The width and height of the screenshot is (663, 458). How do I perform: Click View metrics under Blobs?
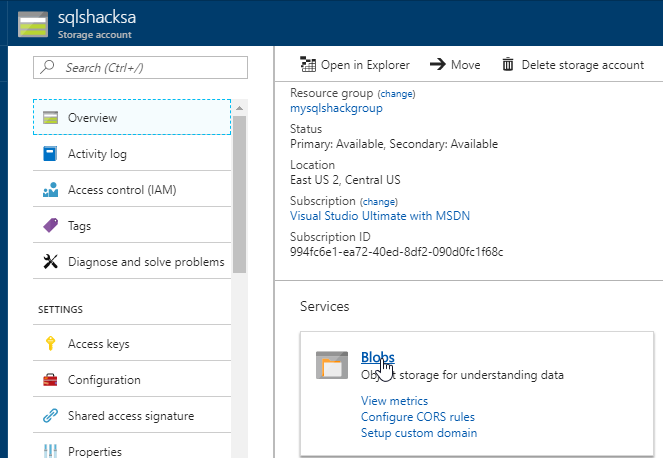394,401
